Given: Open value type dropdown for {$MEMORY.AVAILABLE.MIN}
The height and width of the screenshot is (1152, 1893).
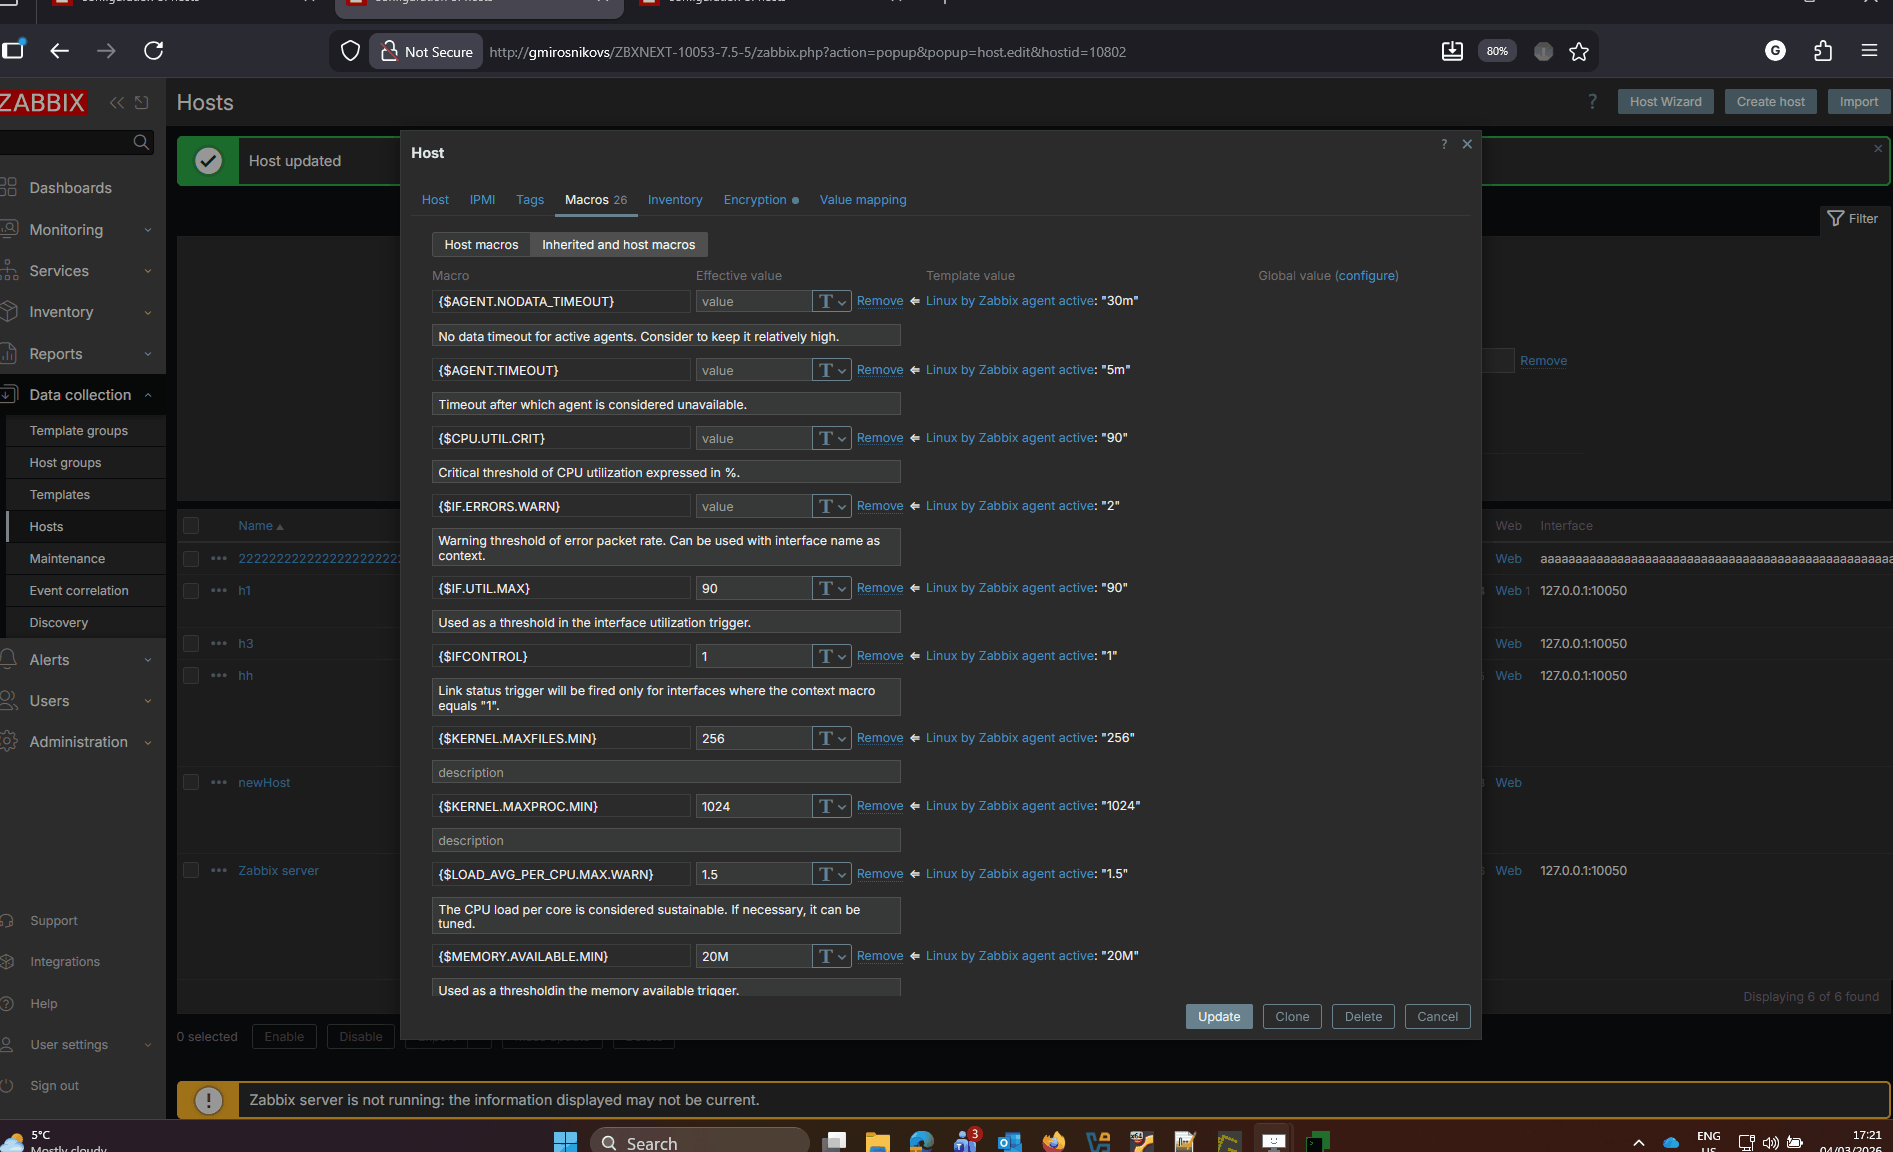Looking at the screenshot, I should coord(831,957).
